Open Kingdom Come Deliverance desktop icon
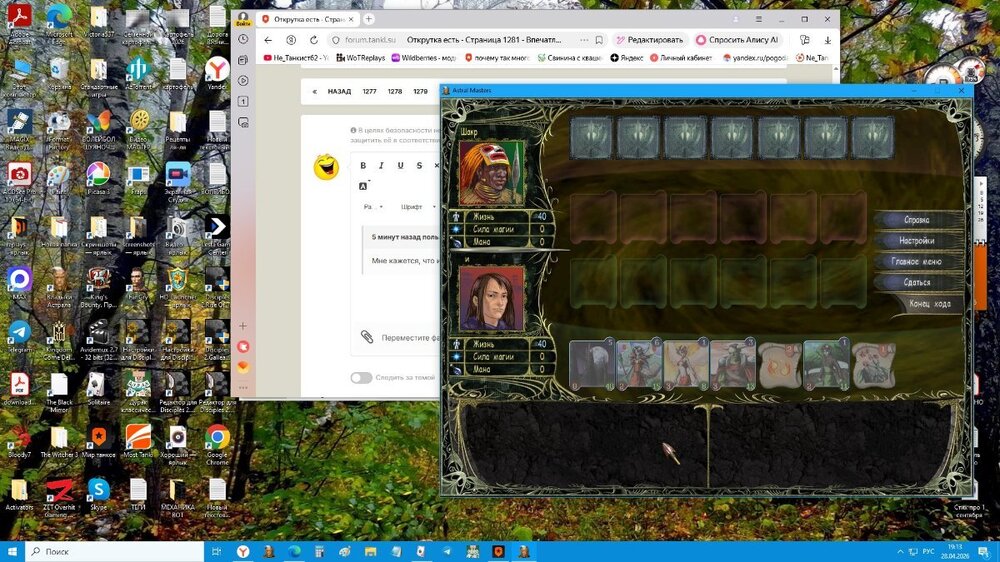Screen dimensions: 1000x562 pos(59,340)
